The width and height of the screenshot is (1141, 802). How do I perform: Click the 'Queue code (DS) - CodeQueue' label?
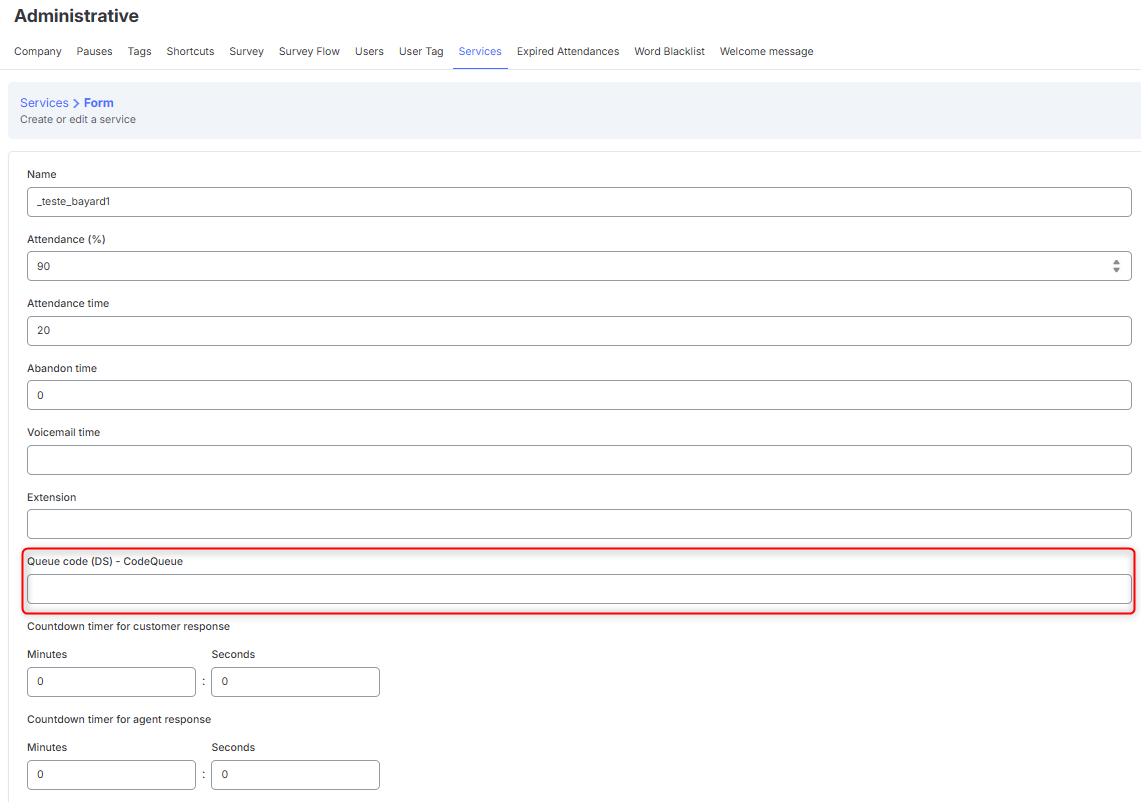[x=105, y=561]
